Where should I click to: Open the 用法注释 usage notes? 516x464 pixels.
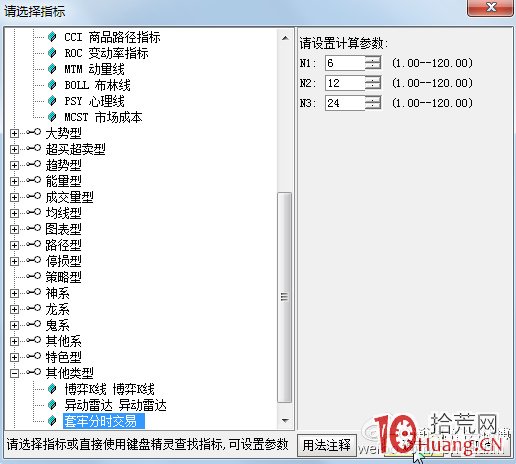pos(327,445)
